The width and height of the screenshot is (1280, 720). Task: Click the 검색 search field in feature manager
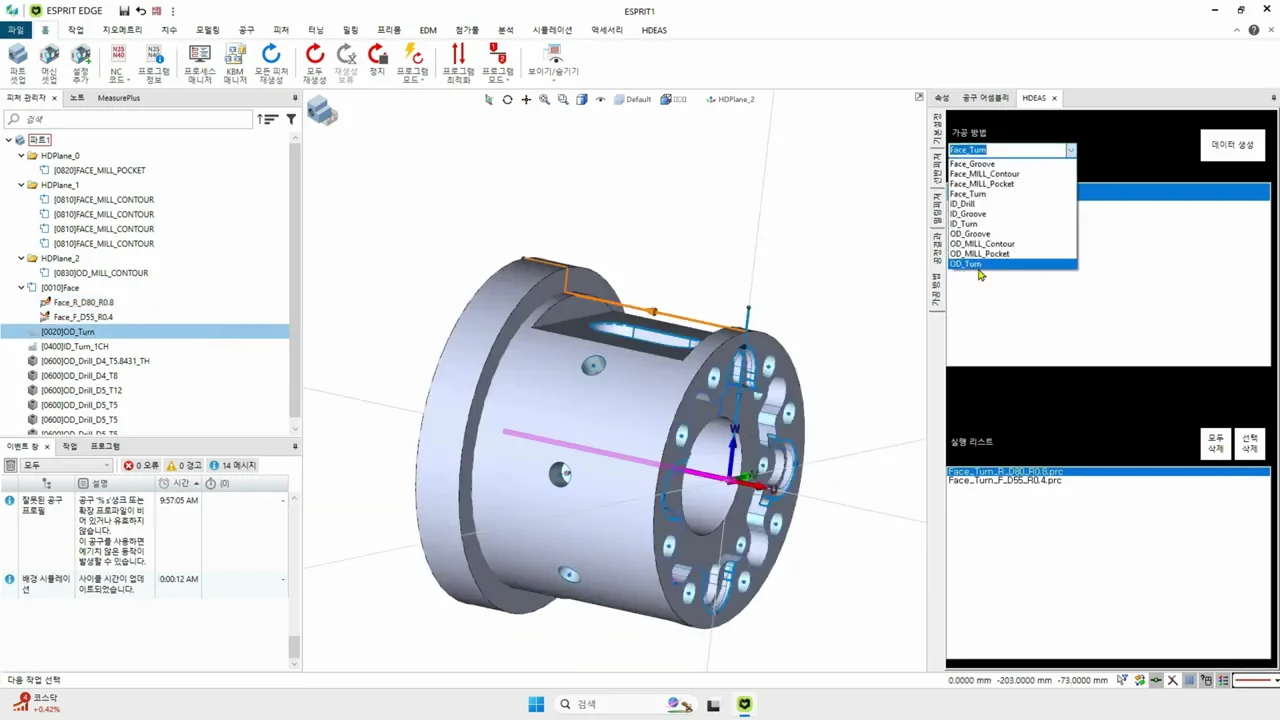click(128, 119)
